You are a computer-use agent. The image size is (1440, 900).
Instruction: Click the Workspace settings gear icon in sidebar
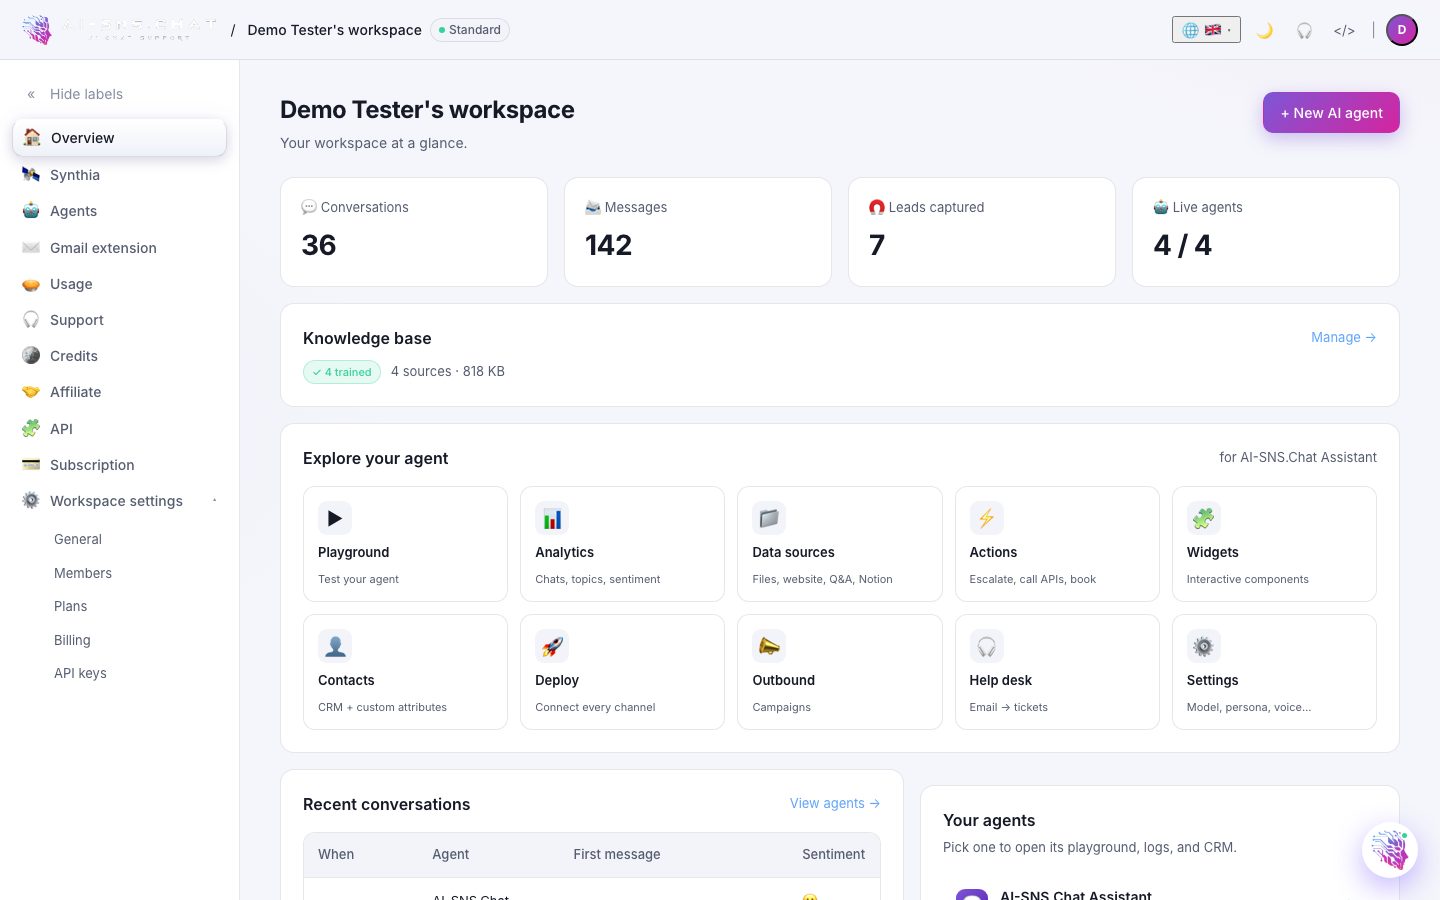click(x=31, y=501)
